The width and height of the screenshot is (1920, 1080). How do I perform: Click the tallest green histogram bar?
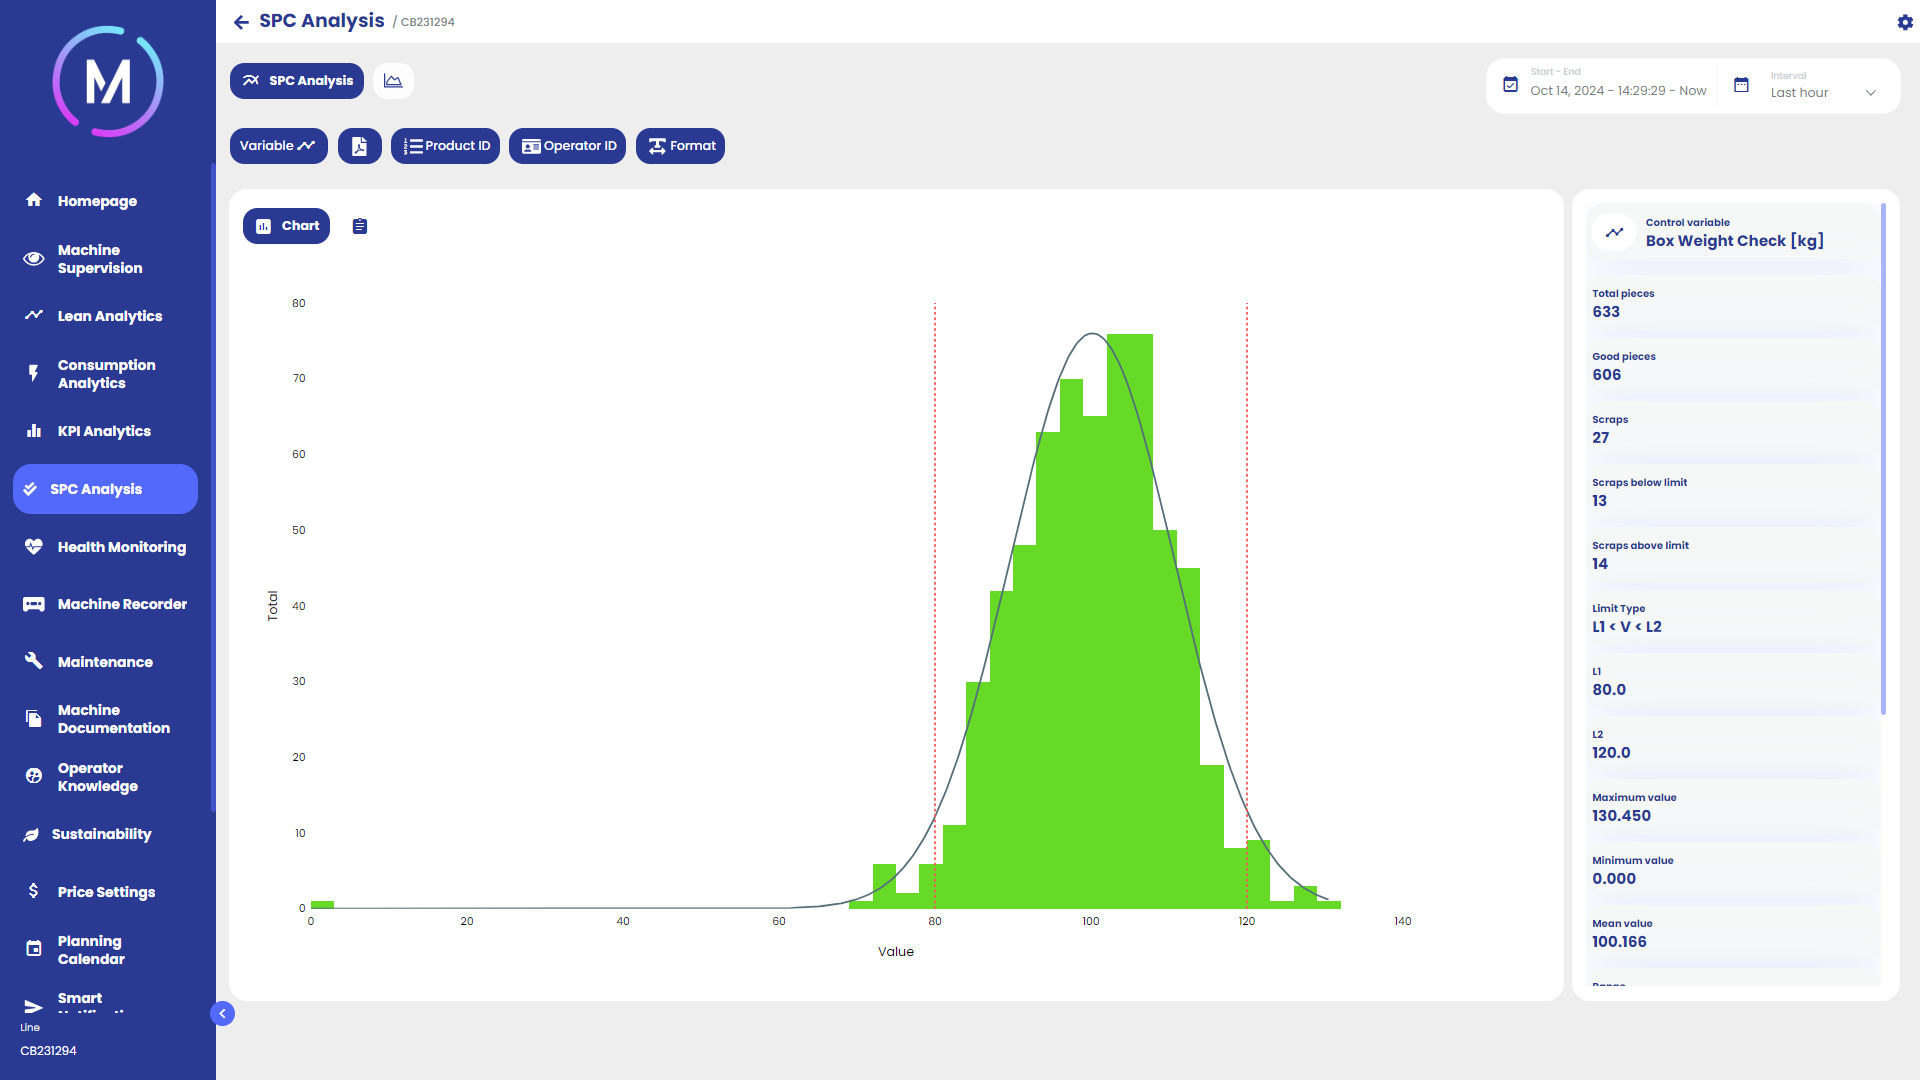coord(1130,620)
